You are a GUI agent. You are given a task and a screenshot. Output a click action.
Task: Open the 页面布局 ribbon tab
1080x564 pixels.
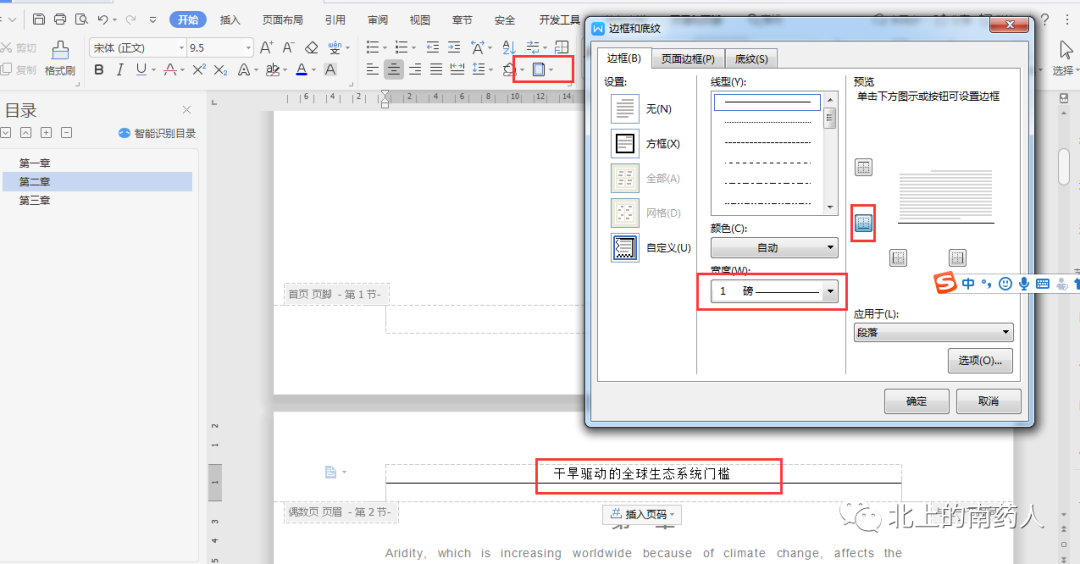[282, 20]
